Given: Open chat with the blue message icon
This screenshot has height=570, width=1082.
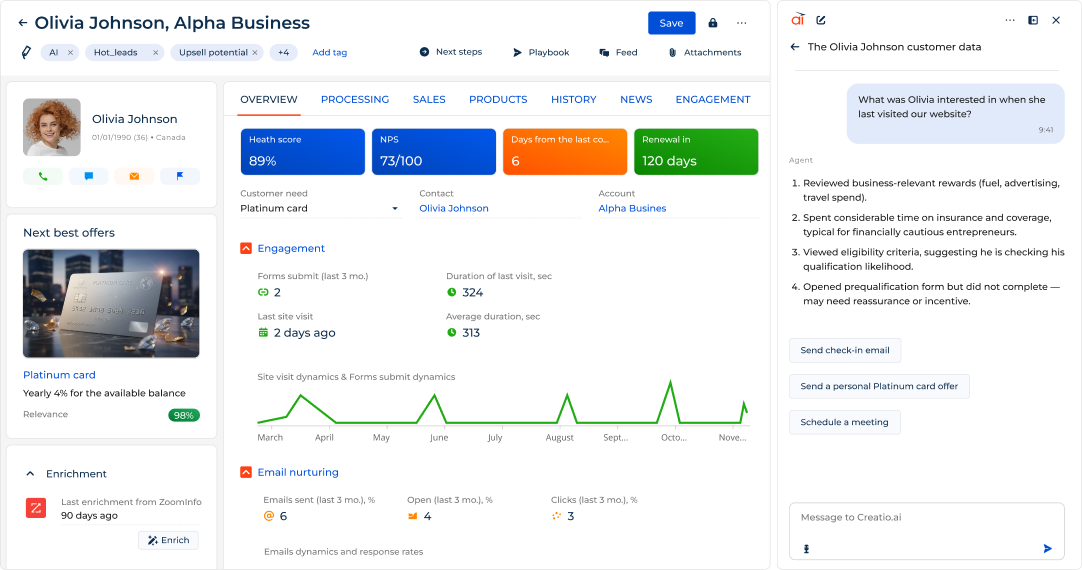Looking at the screenshot, I should click(x=89, y=176).
